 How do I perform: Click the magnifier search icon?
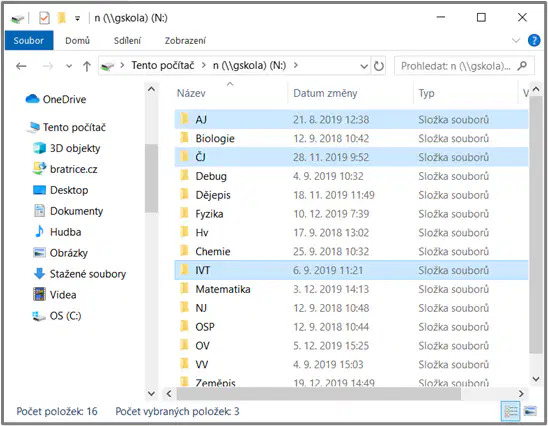pos(522,65)
